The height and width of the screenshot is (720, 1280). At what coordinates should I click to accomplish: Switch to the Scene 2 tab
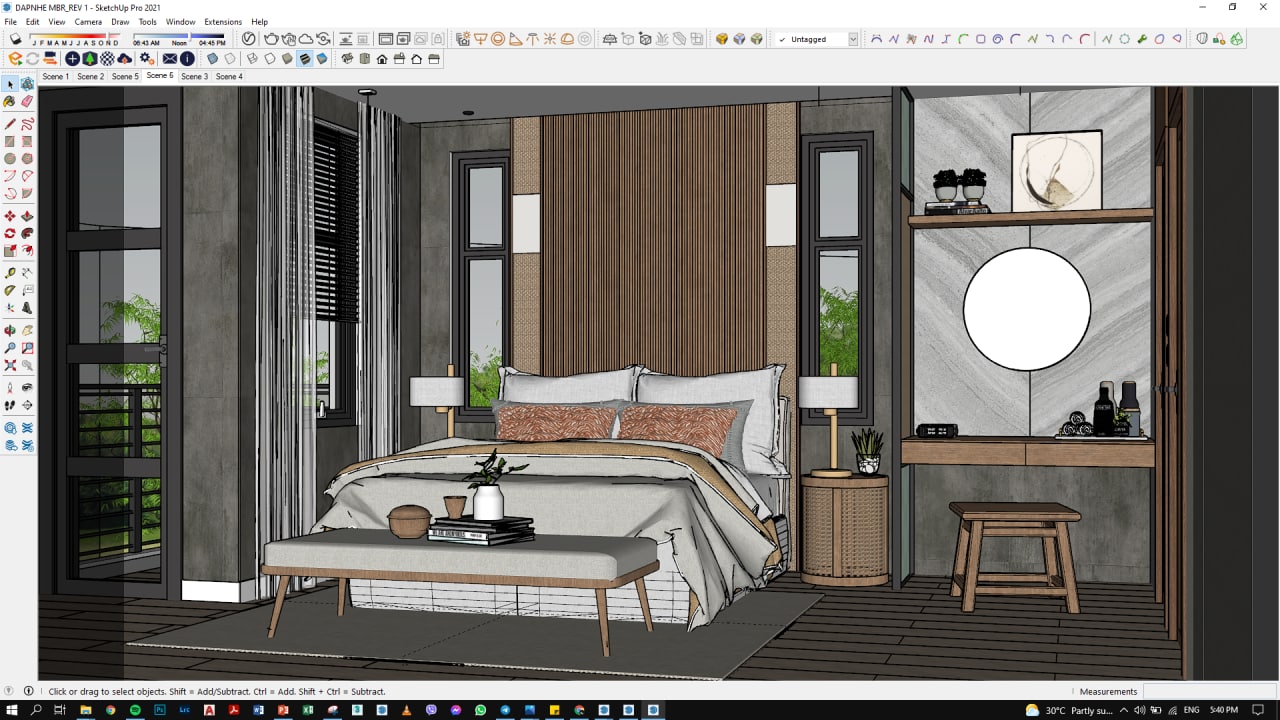click(x=90, y=76)
